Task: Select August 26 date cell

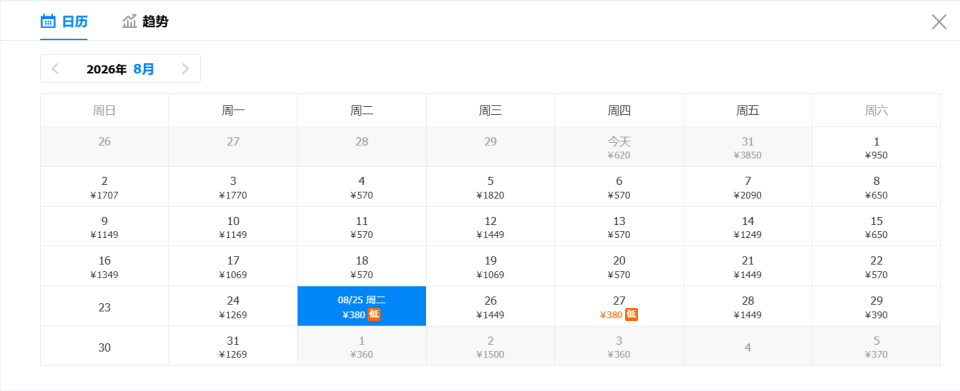Action: click(x=490, y=306)
